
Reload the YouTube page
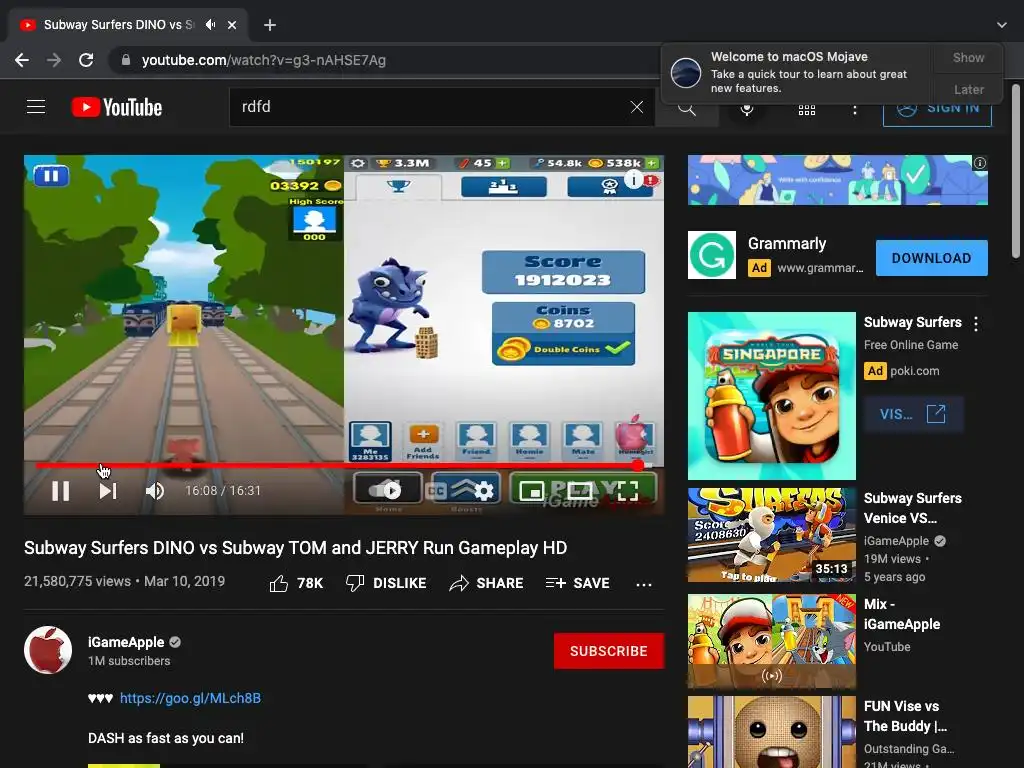point(86,60)
